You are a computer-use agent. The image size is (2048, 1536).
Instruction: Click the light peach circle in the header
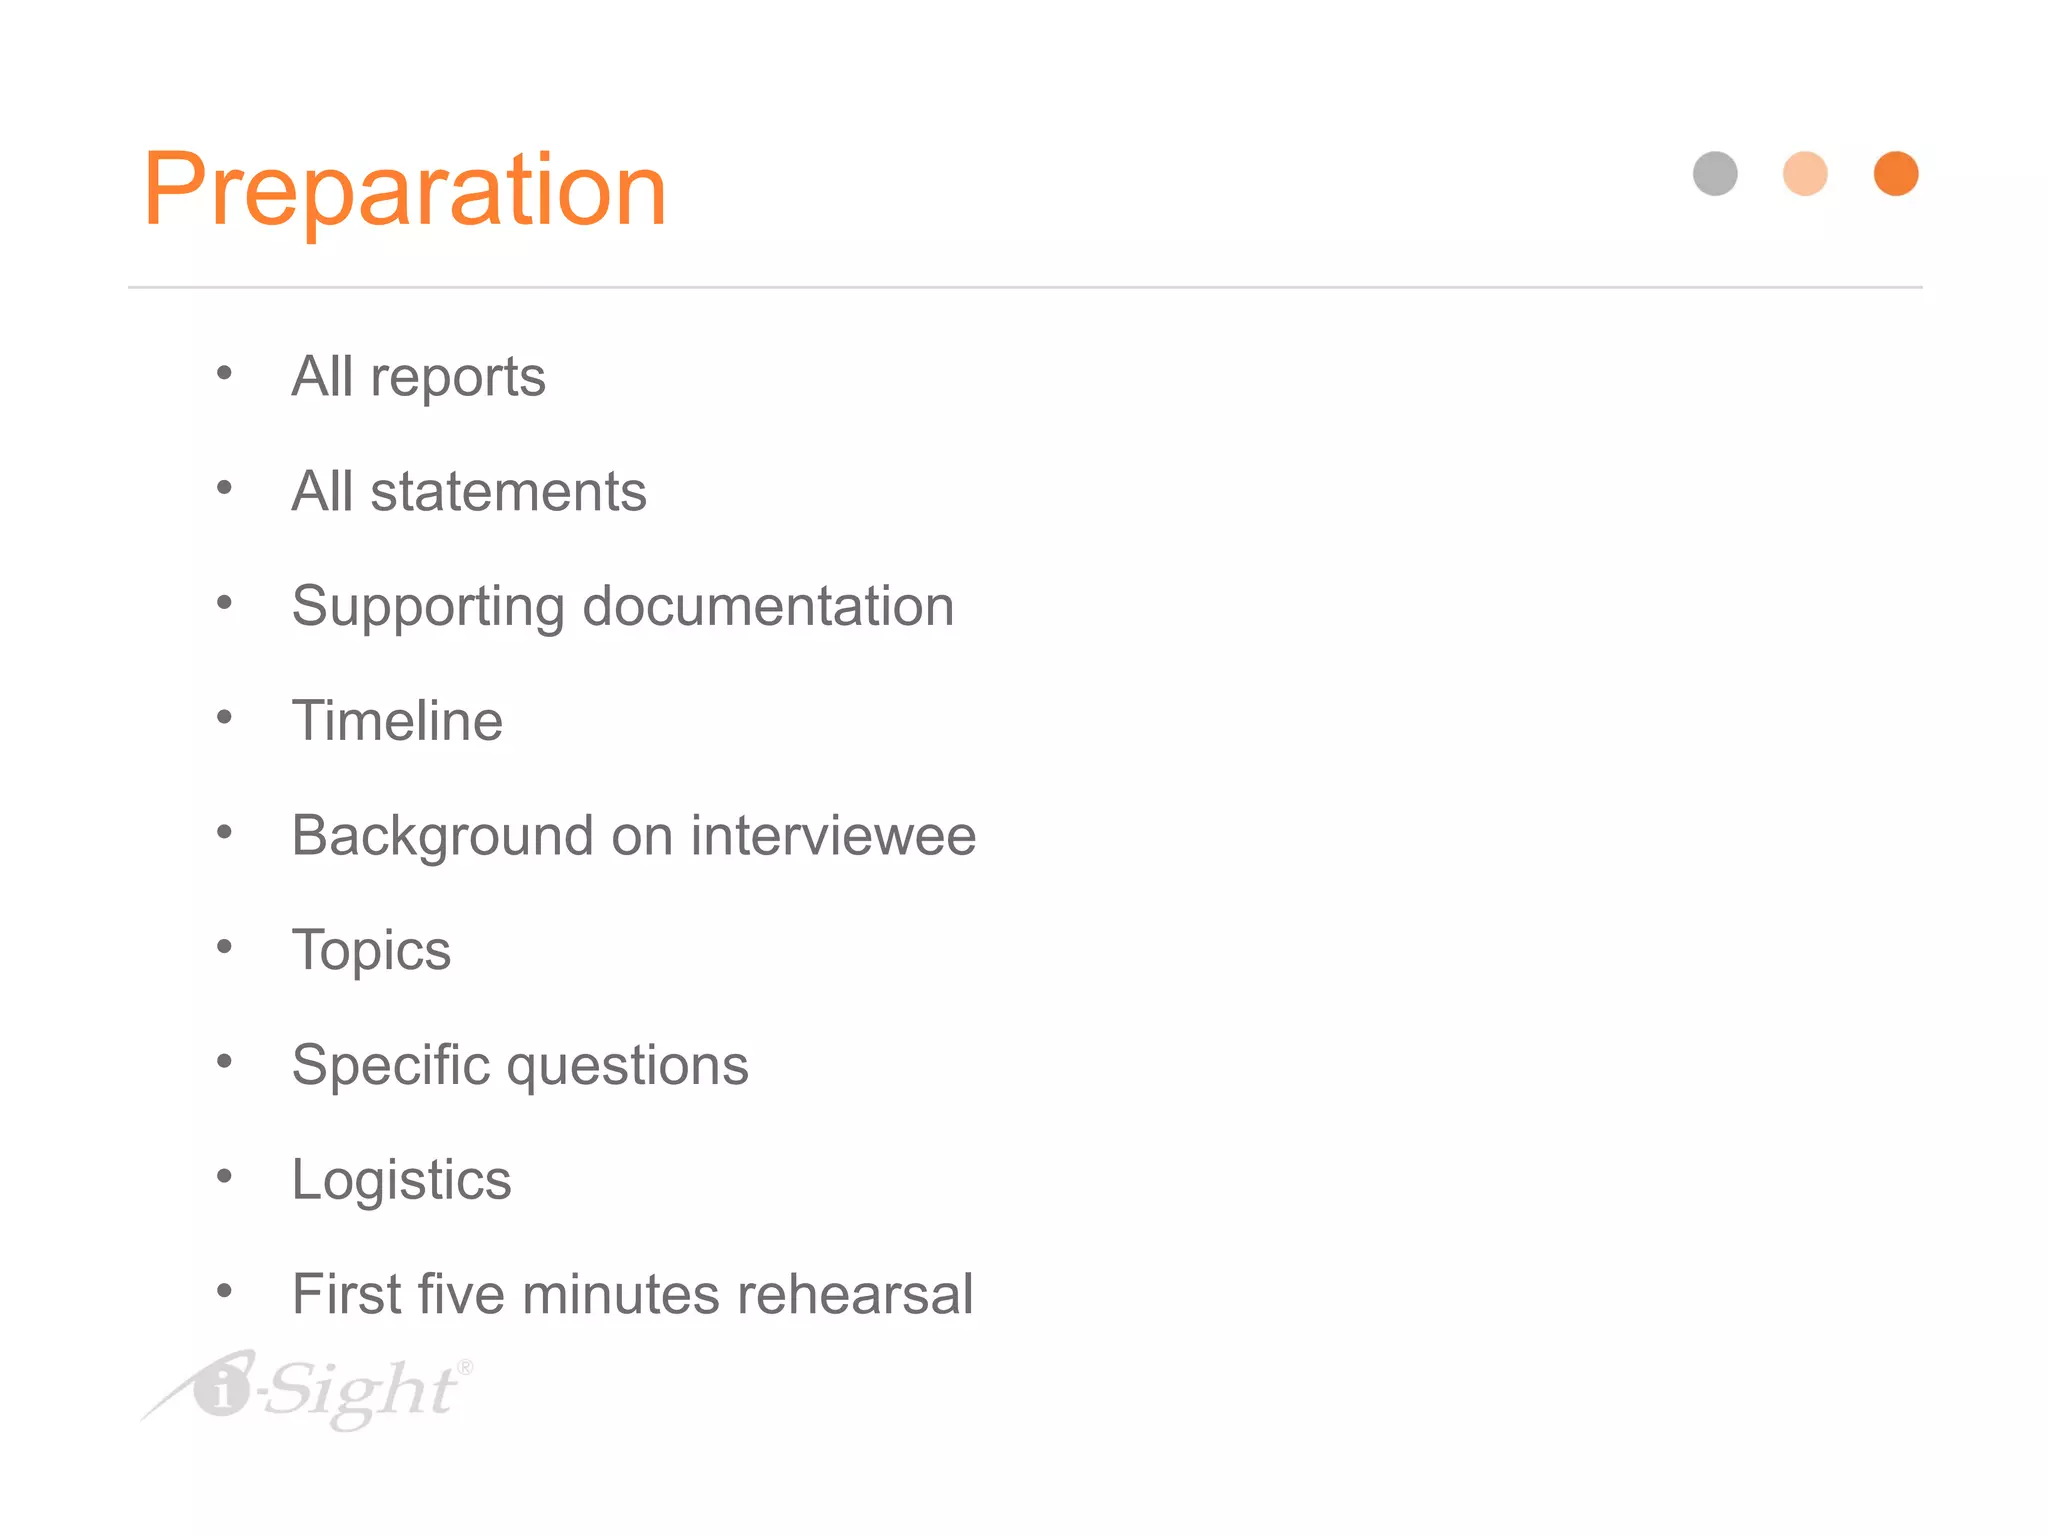[x=1805, y=174]
